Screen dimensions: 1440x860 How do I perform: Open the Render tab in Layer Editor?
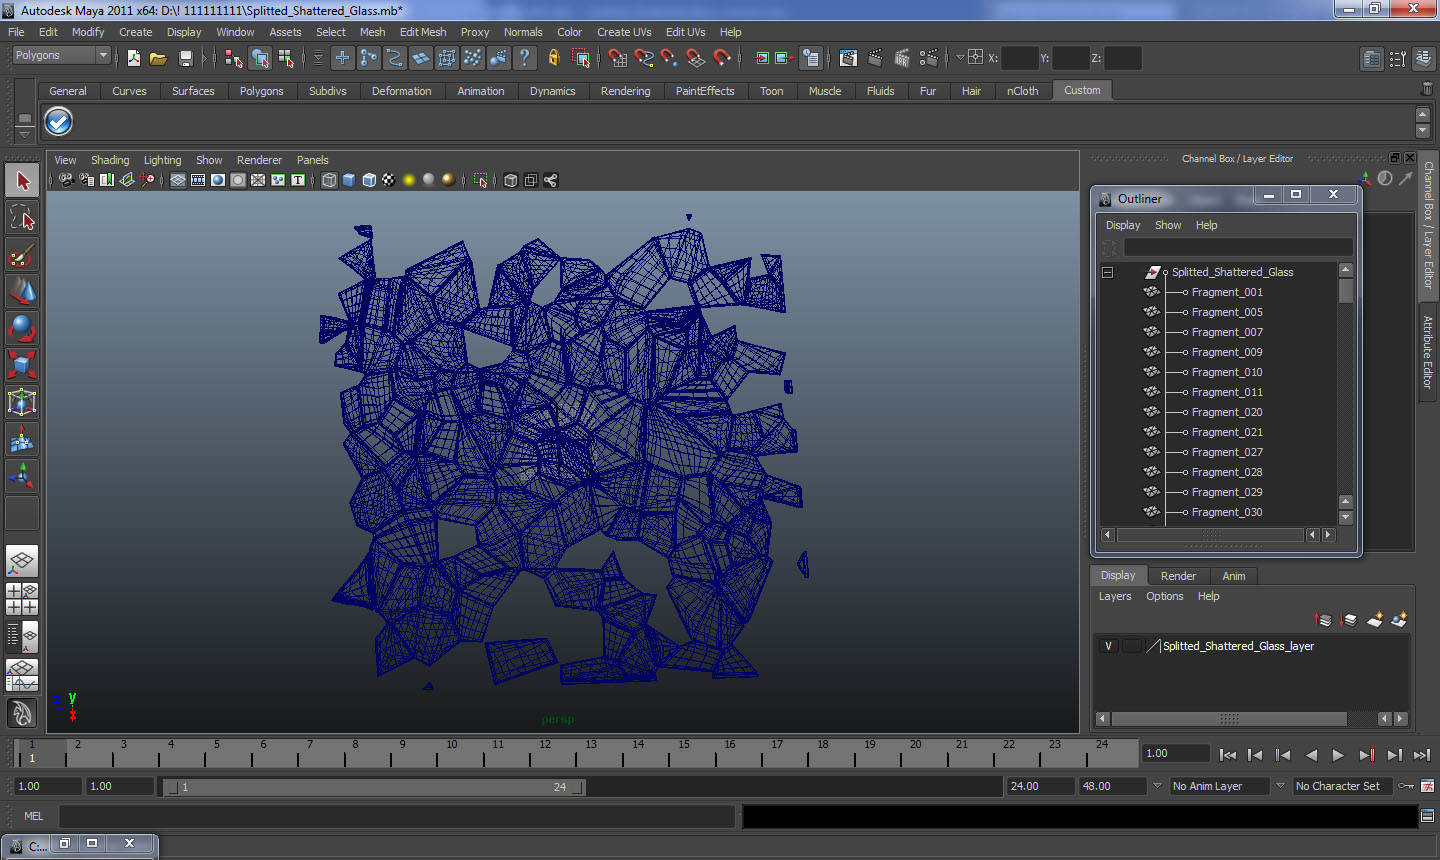(x=1178, y=576)
